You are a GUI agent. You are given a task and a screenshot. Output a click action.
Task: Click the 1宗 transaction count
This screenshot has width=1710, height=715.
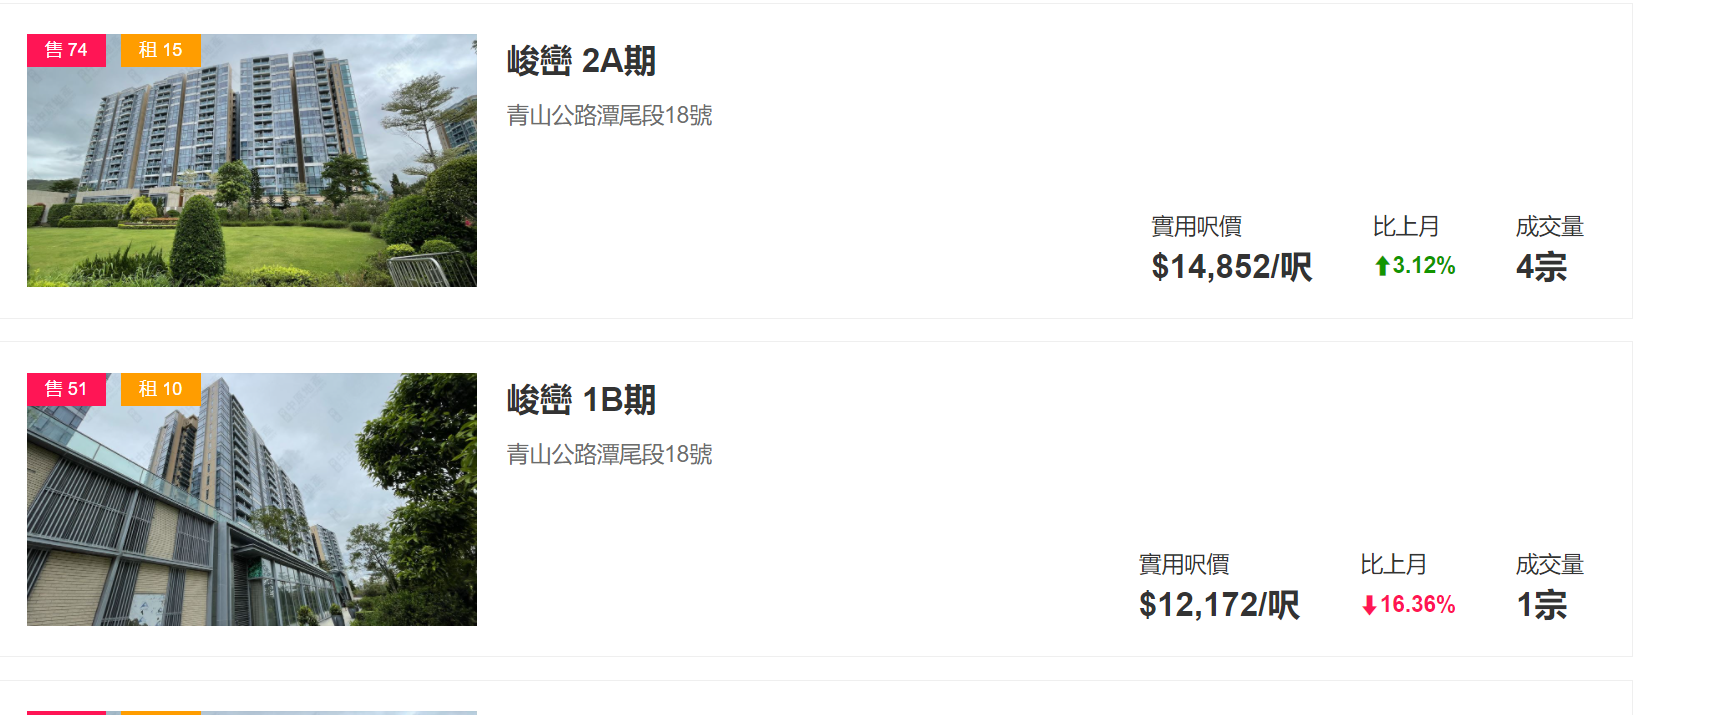[1541, 605]
